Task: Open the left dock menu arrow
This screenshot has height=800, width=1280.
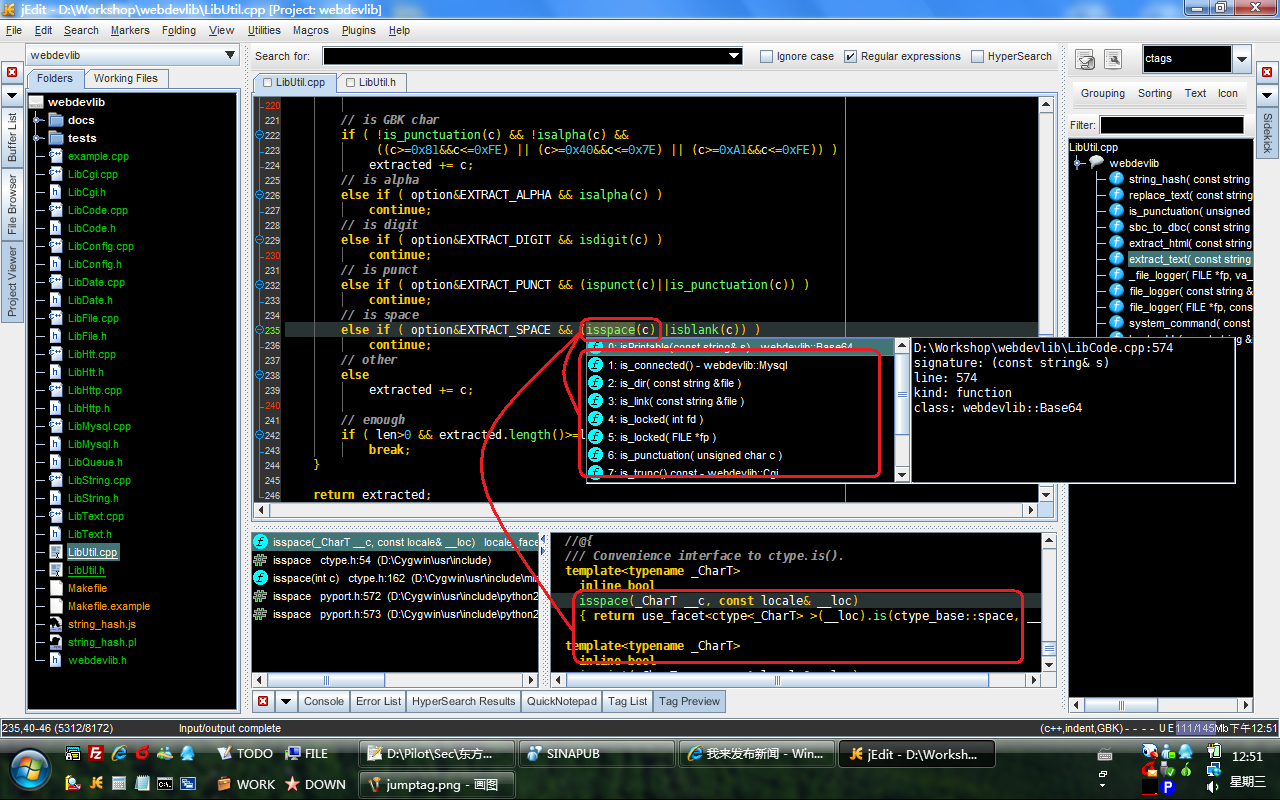Action: tap(12, 95)
